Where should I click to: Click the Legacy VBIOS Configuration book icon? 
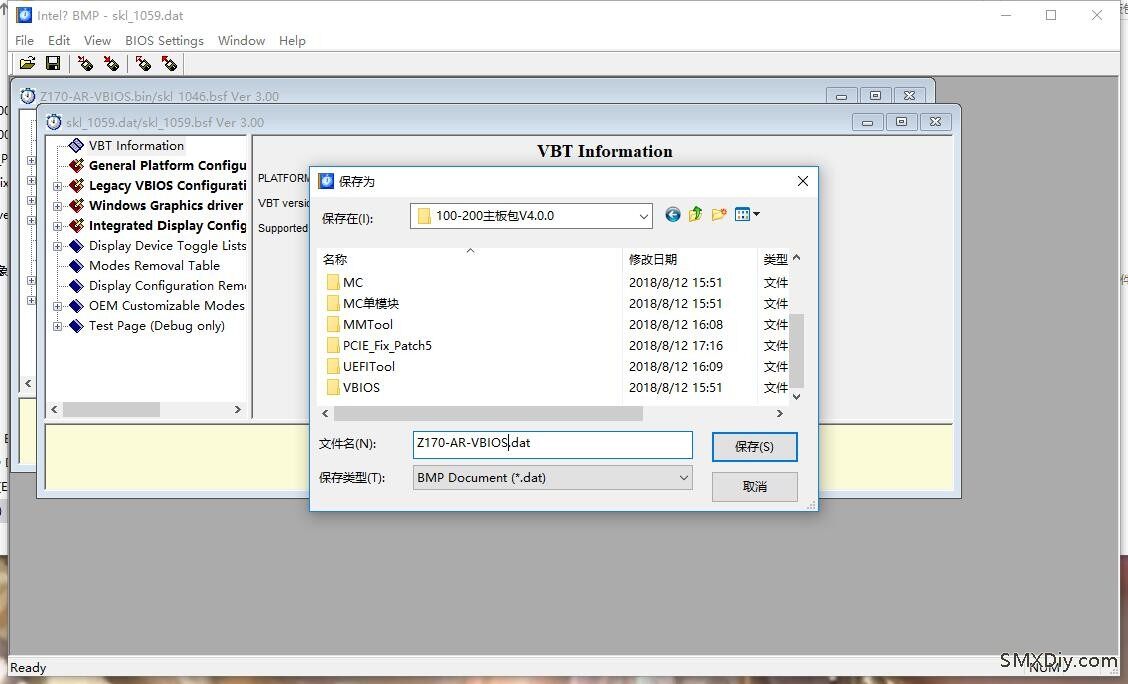click(76, 186)
